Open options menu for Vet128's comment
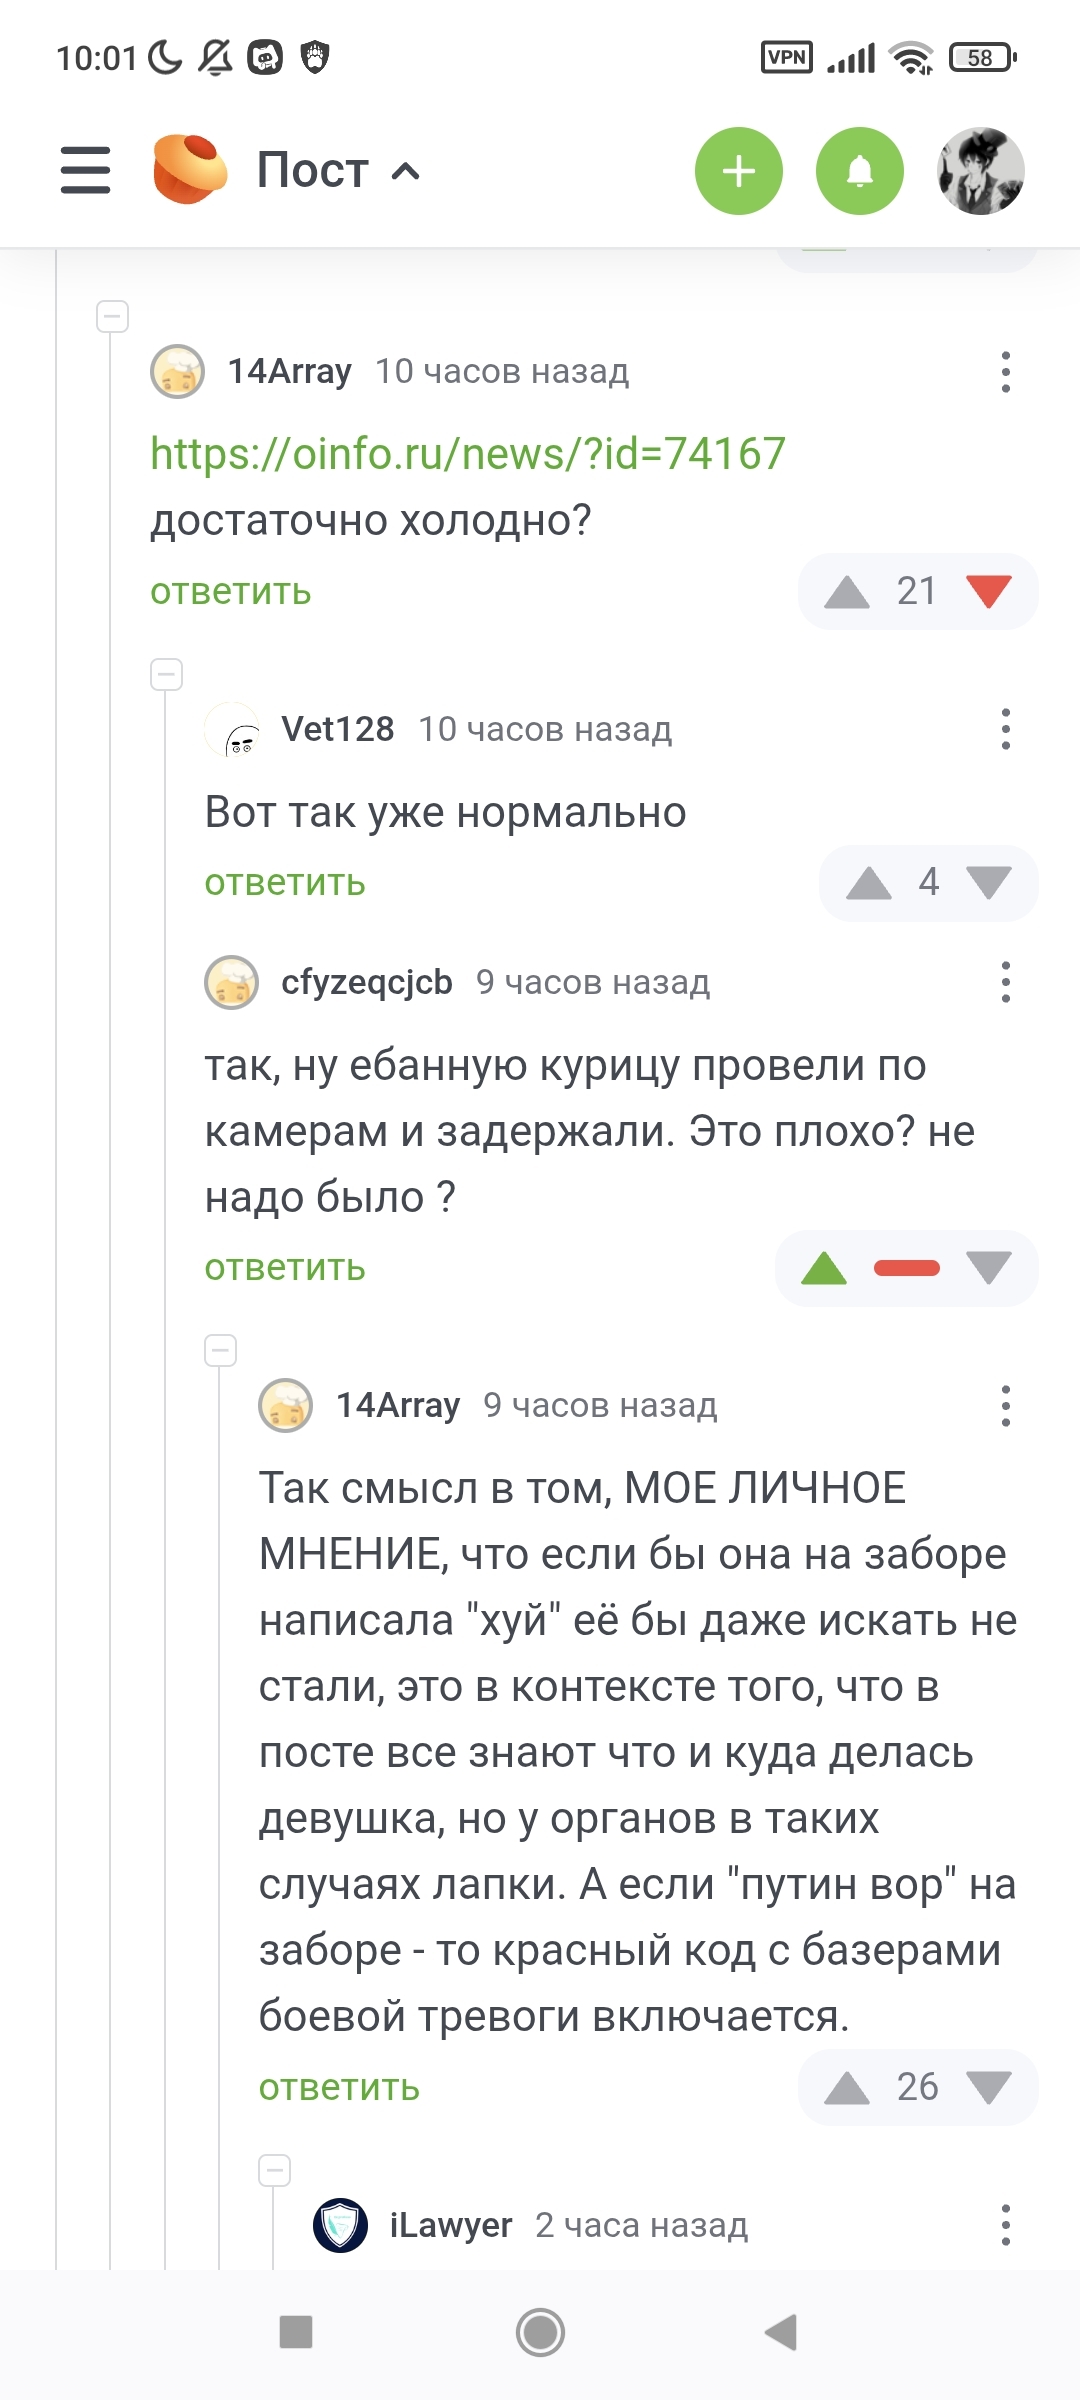 click(x=1005, y=729)
